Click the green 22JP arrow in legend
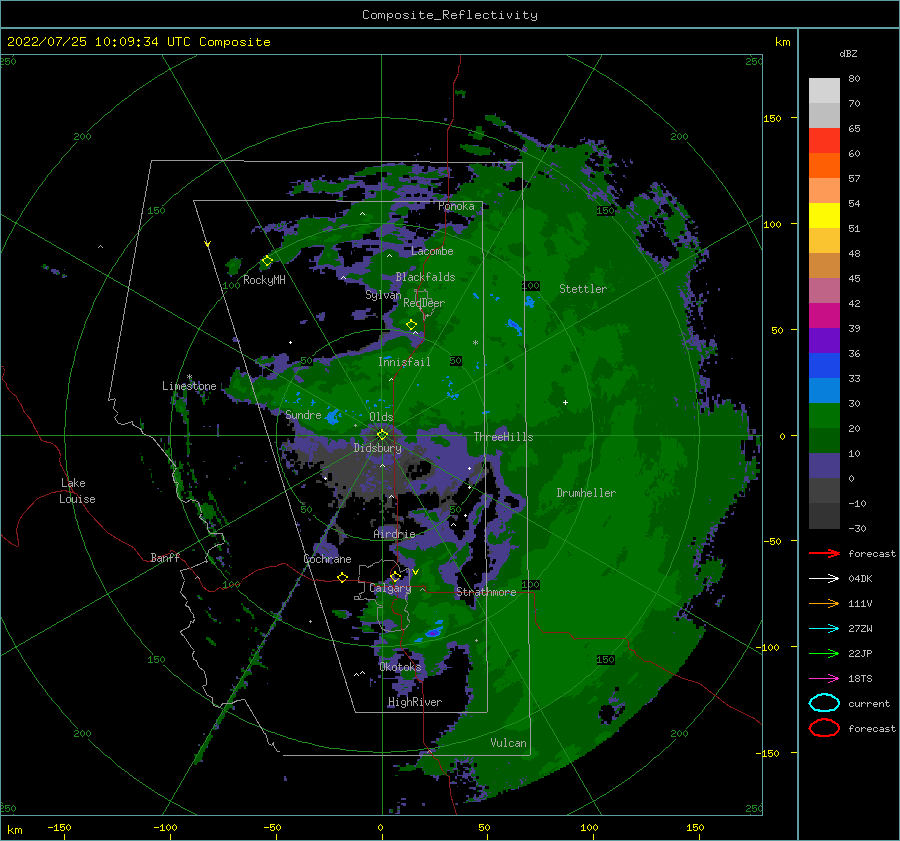900x841 pixels. pyautogui.click(x=824, y=653)
